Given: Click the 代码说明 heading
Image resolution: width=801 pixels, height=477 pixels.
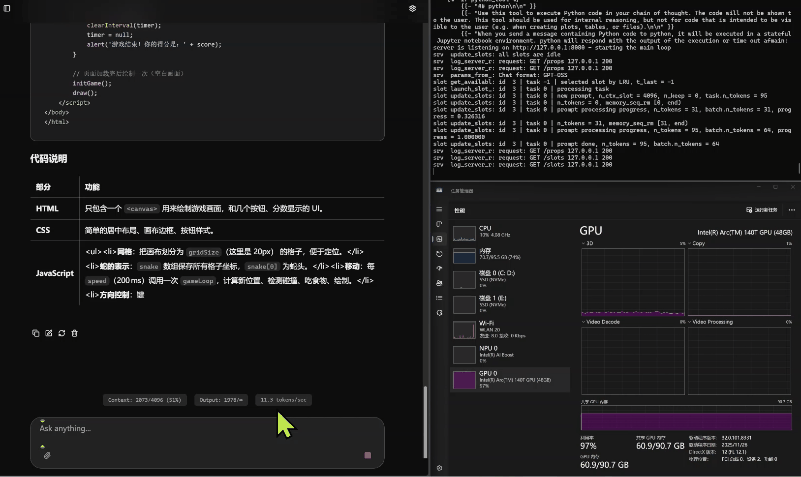Looking at the screenshot, I should click(x=49, y=159).
